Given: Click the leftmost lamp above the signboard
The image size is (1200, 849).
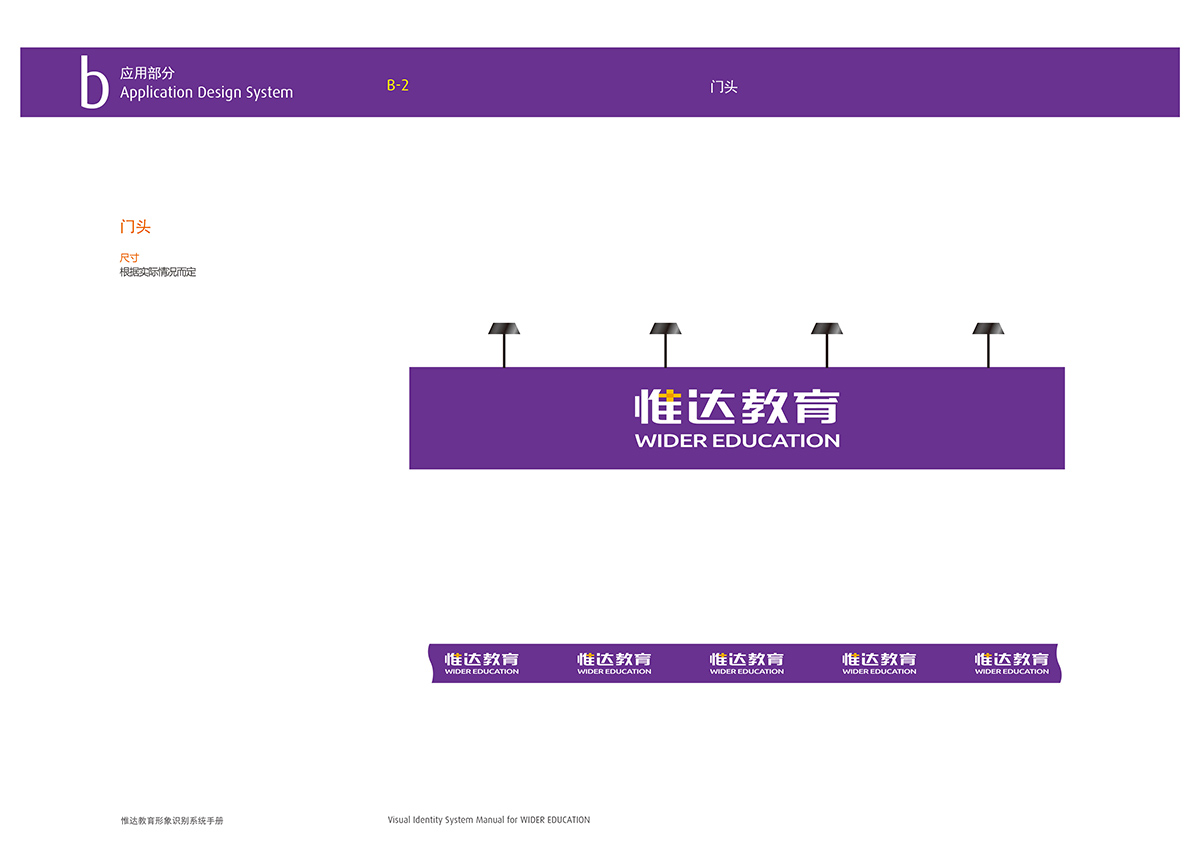Looking at the screenshot, I should pyautogui.click(x=504, y=330).
